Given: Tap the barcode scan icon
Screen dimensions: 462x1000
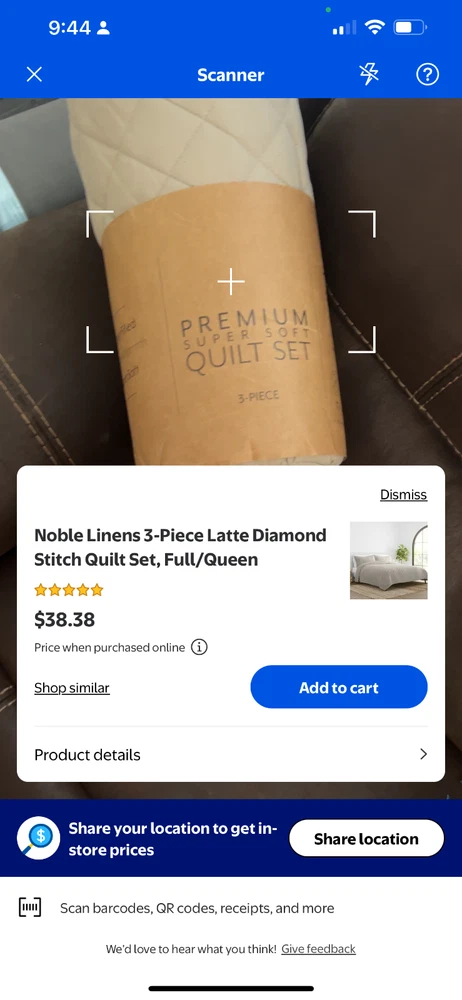Looking at the screenshot, I should point(29,908).
